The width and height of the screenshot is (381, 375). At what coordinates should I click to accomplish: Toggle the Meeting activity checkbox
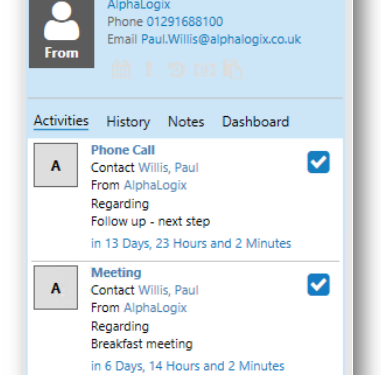(x=318, y=285)
